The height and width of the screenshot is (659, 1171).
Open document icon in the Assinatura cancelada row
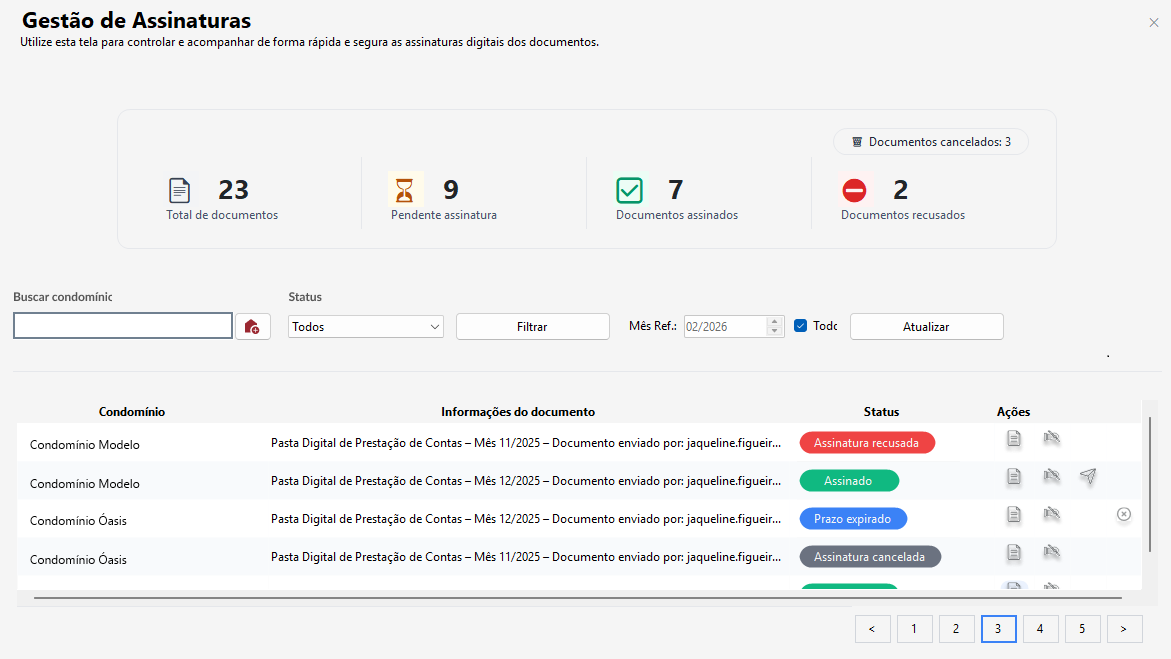point(1013,553)
